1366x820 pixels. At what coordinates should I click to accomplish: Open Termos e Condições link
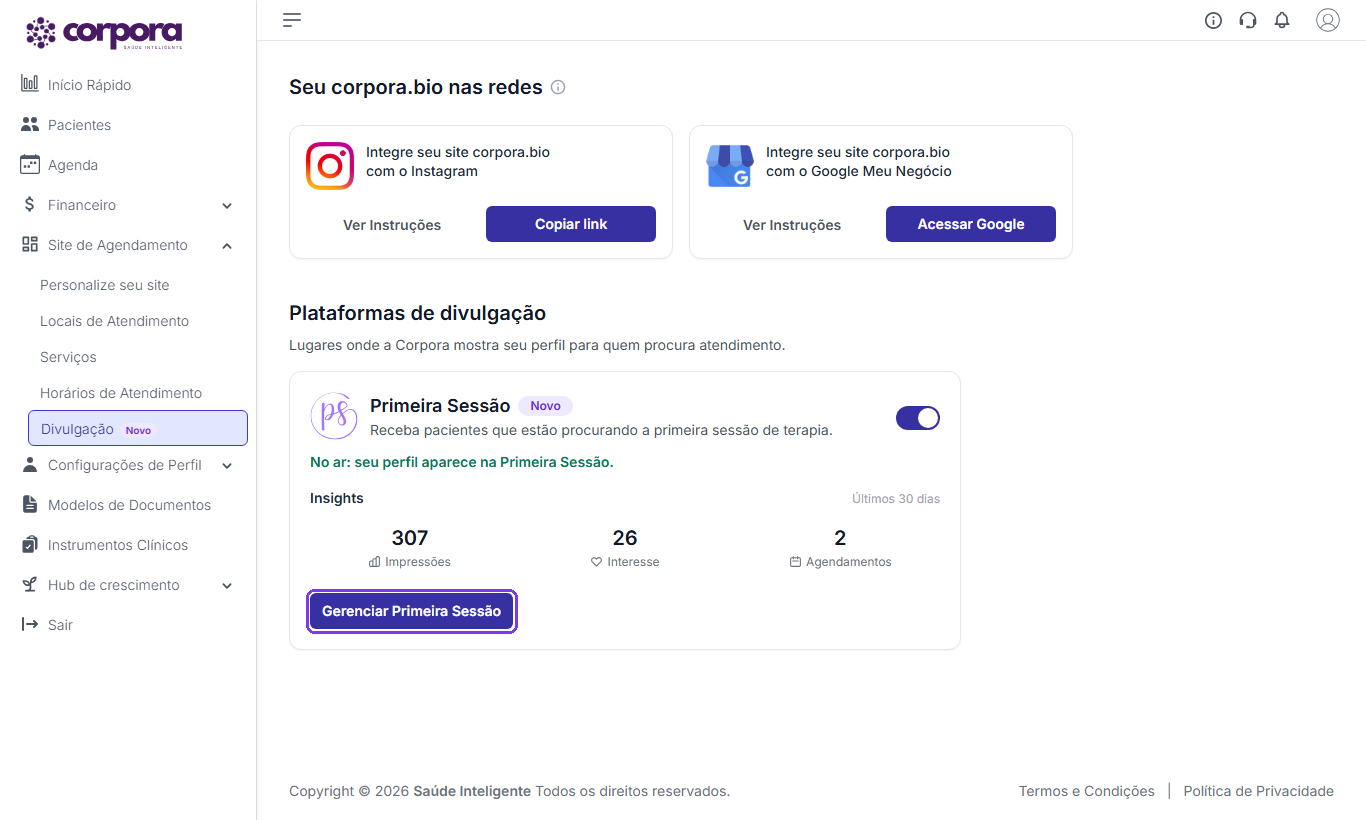(1087, 791)
